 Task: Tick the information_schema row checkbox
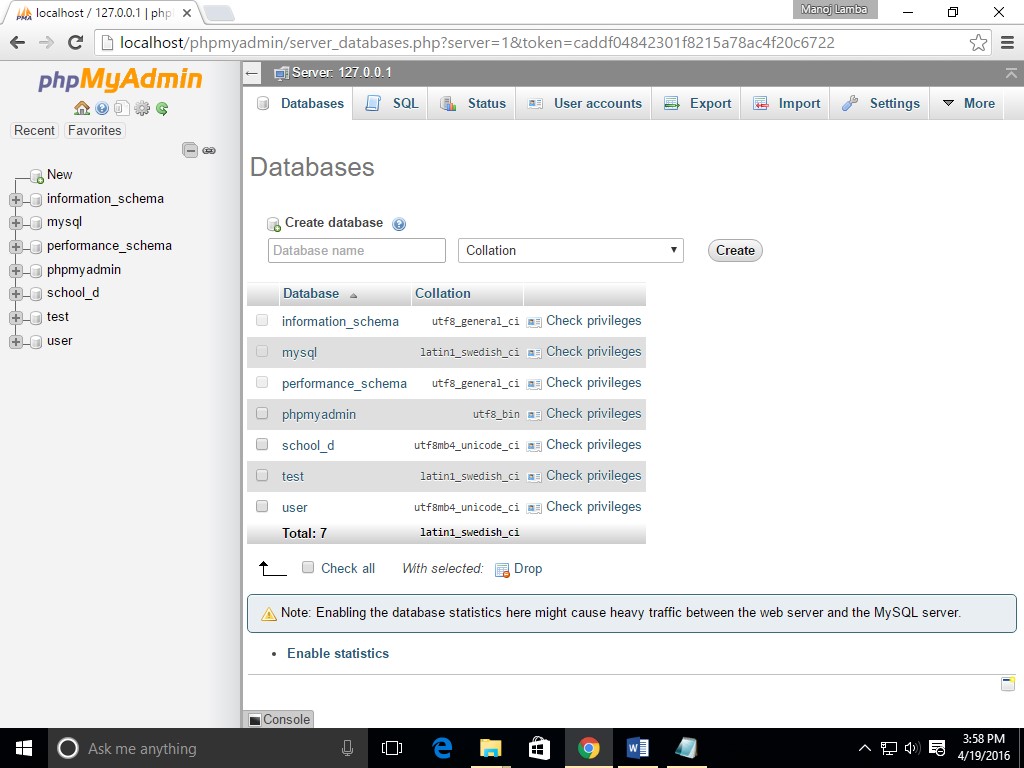coord(262,320)
